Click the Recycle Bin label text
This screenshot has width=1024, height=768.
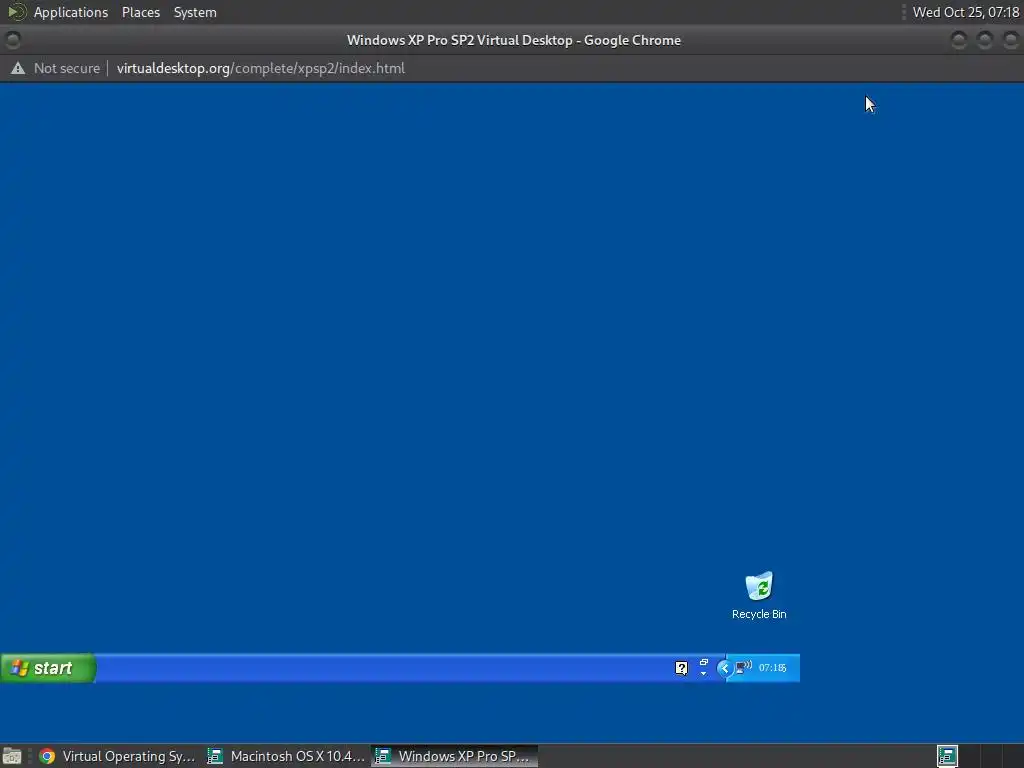coord(759,614)
